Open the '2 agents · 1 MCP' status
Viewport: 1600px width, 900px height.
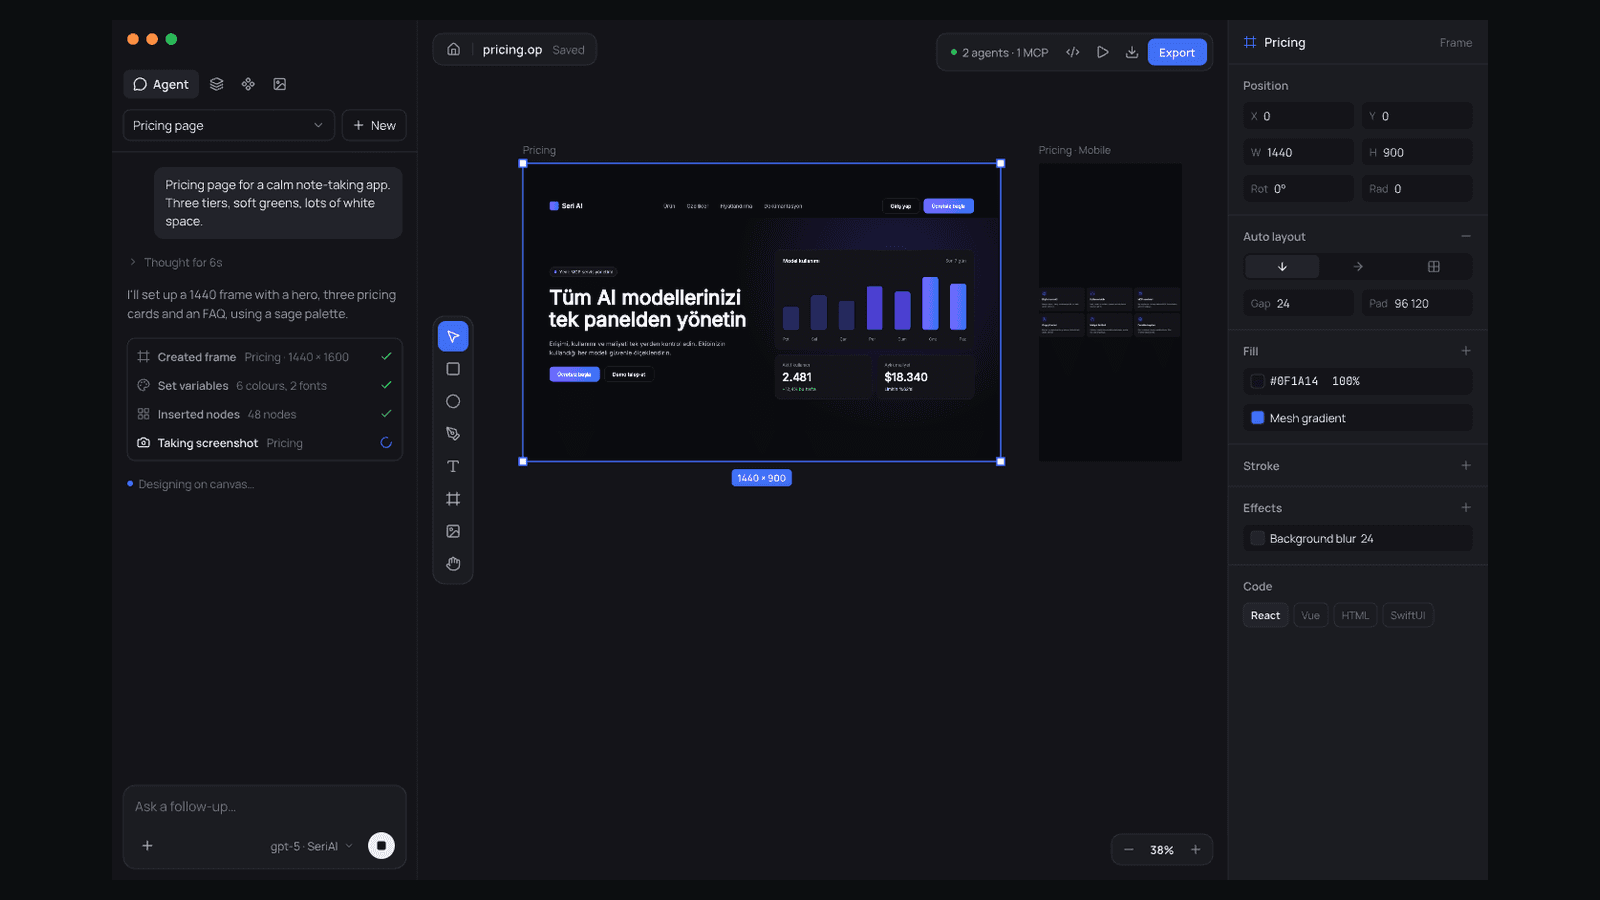click(x=999, y=52)
